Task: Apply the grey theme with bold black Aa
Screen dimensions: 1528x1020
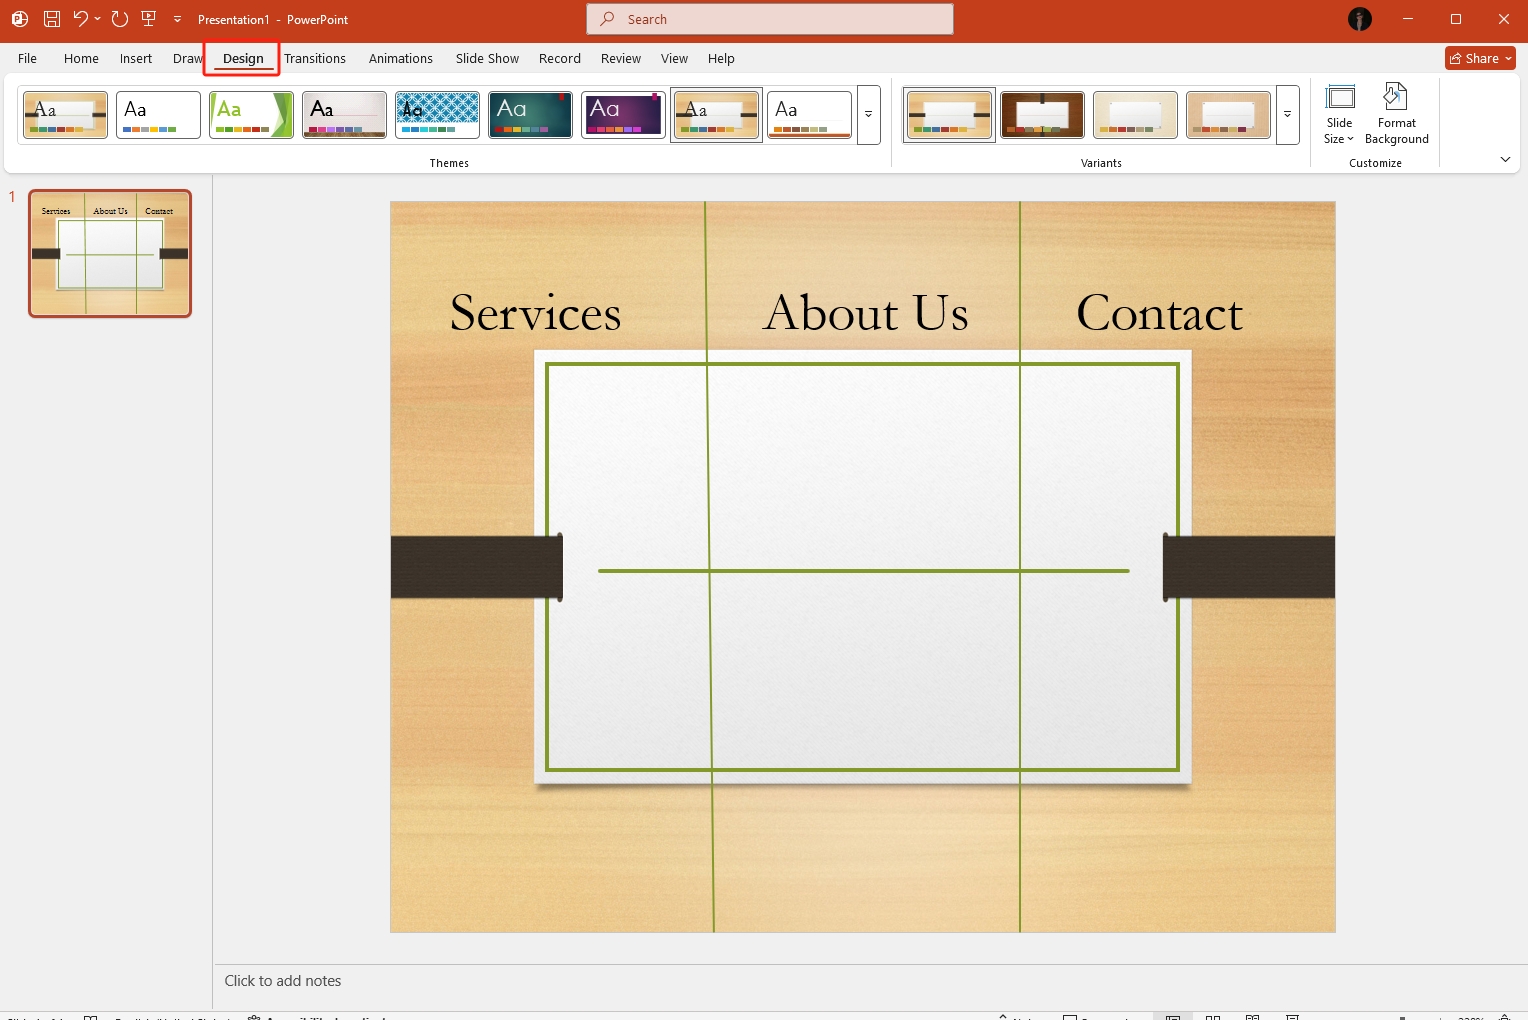Action: [x=344, y=115]
